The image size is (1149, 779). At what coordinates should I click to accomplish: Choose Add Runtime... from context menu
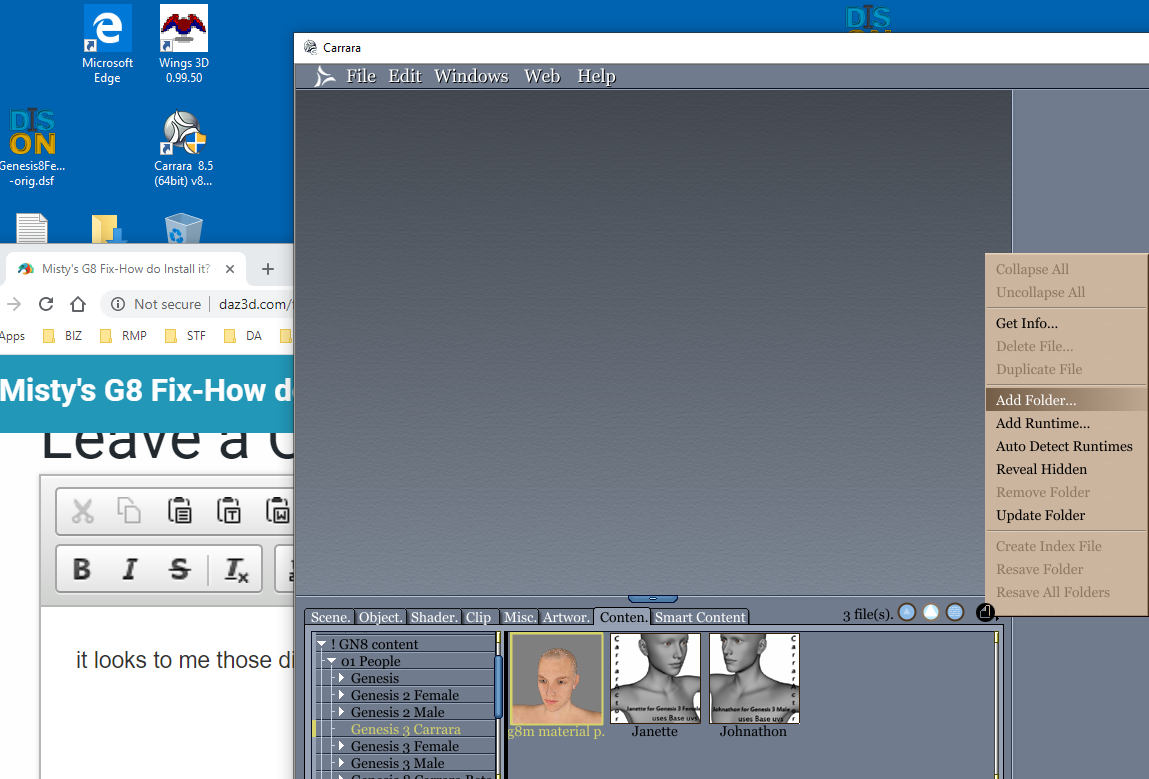1065,424
